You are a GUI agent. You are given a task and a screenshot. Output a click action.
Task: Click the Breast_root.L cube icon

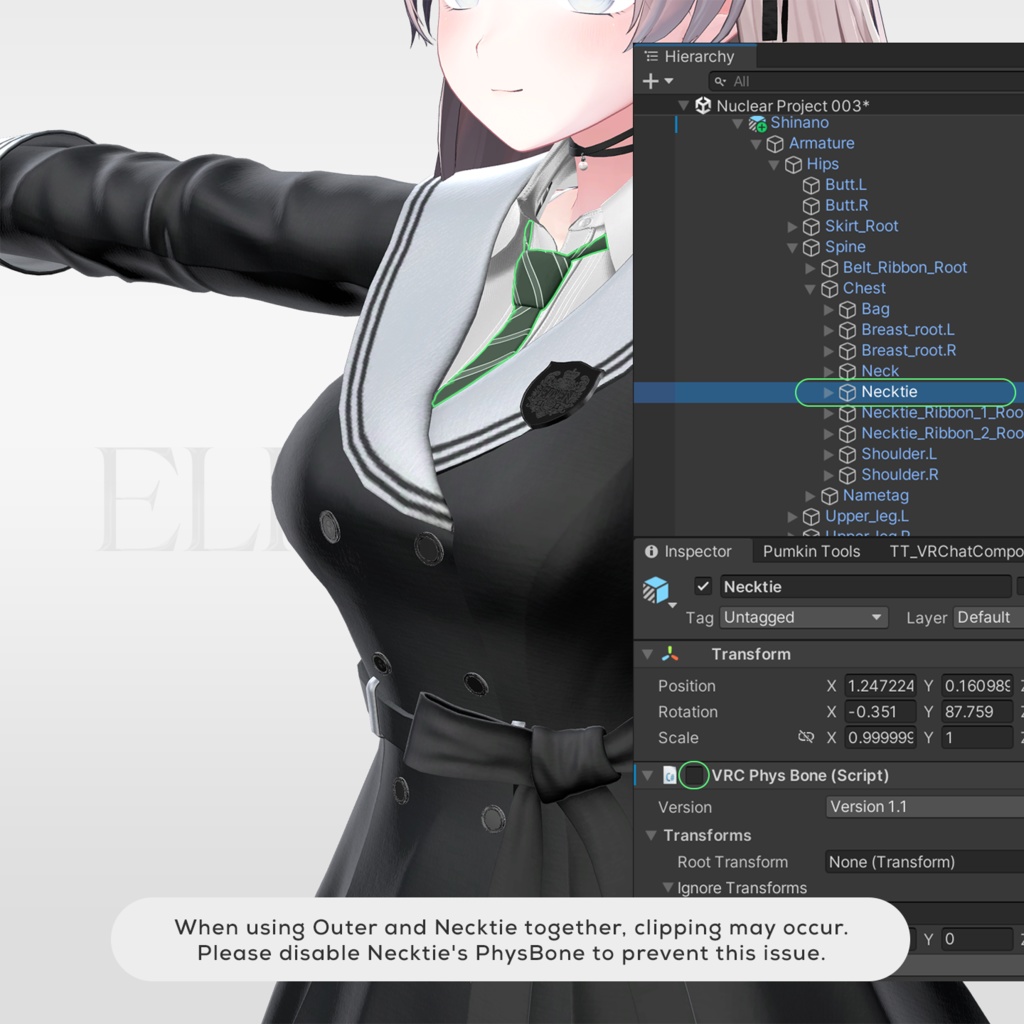point(848,330)
